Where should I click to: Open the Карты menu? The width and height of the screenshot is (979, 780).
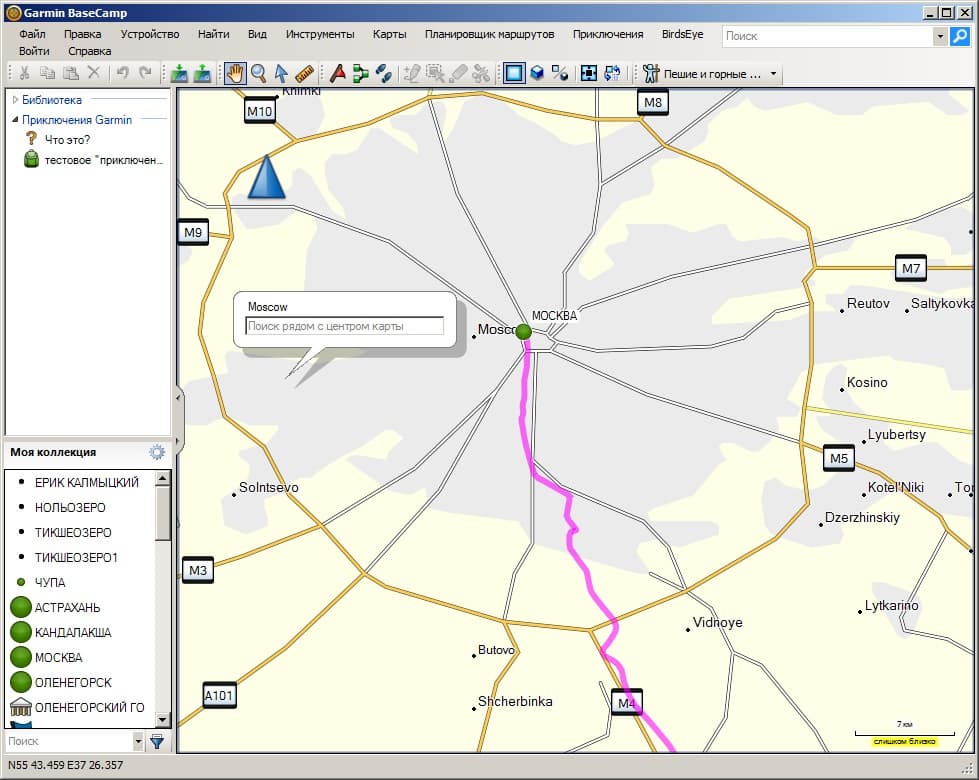point(390,34)
